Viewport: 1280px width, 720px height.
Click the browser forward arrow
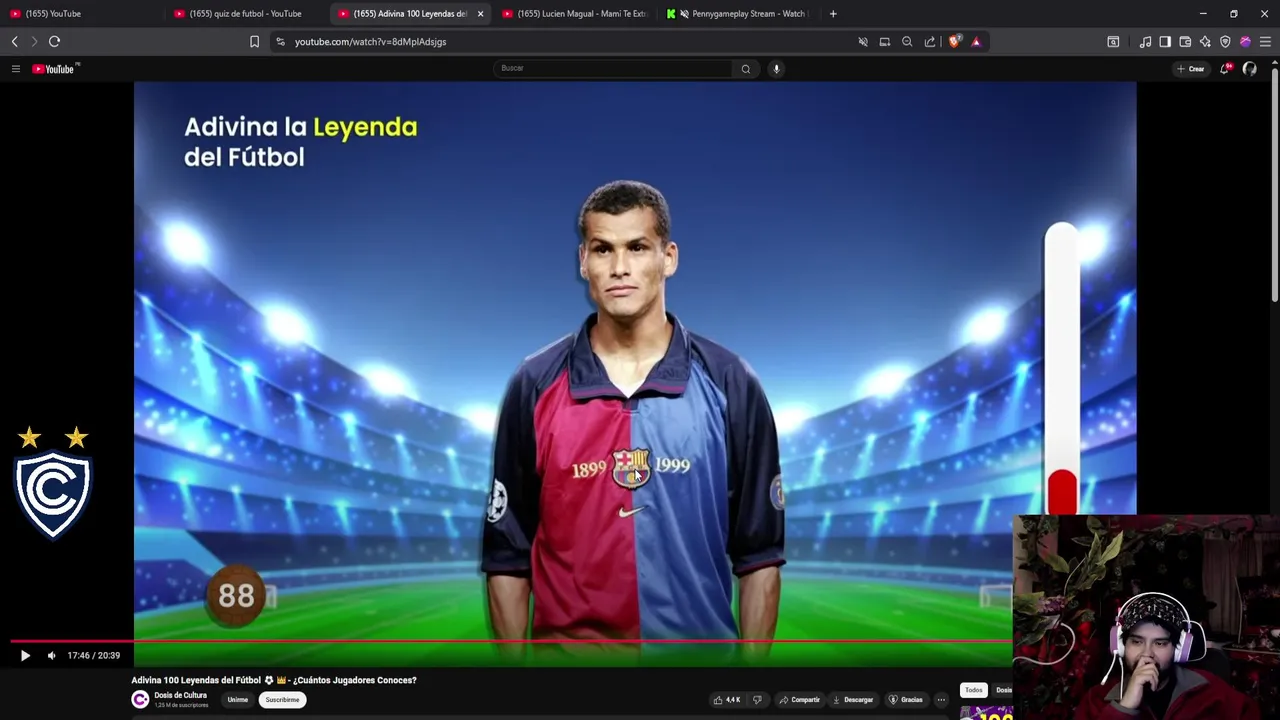[x=33, y=41]
